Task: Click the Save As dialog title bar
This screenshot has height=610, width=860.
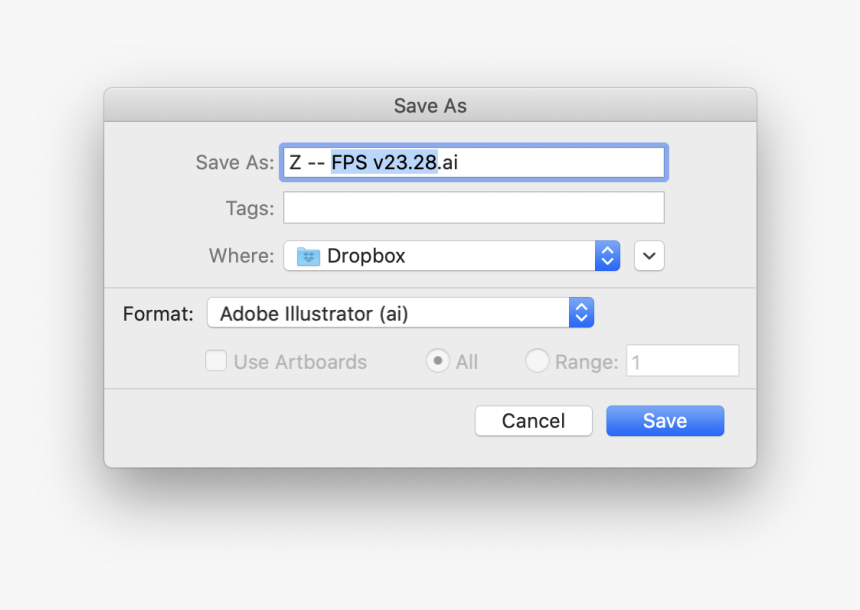Action: 430,105
